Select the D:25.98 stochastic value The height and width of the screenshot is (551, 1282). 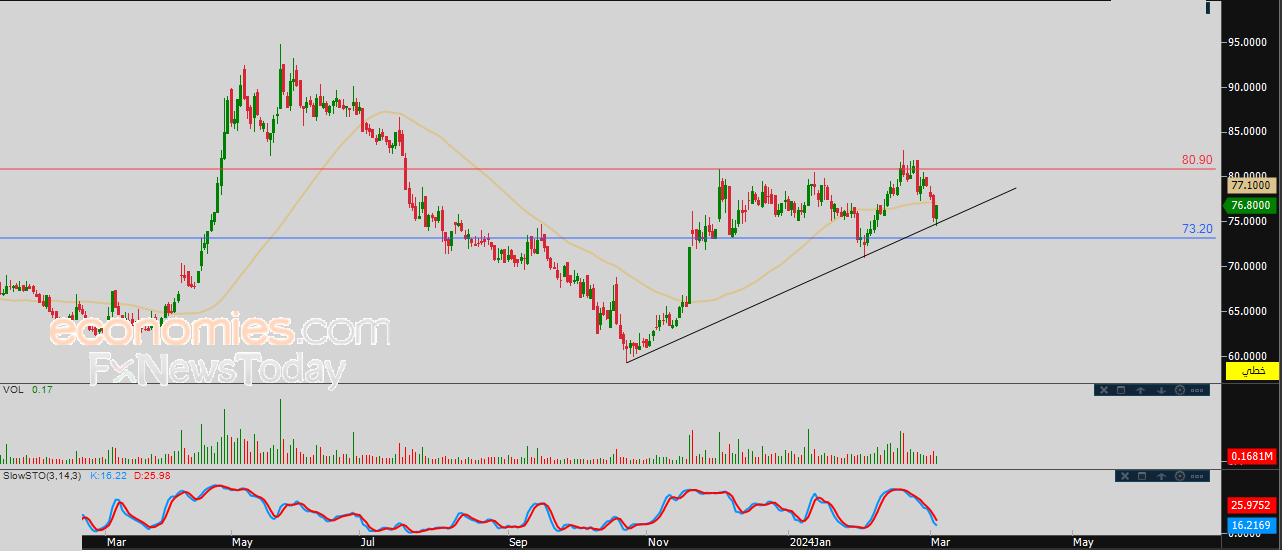point(151,475)
